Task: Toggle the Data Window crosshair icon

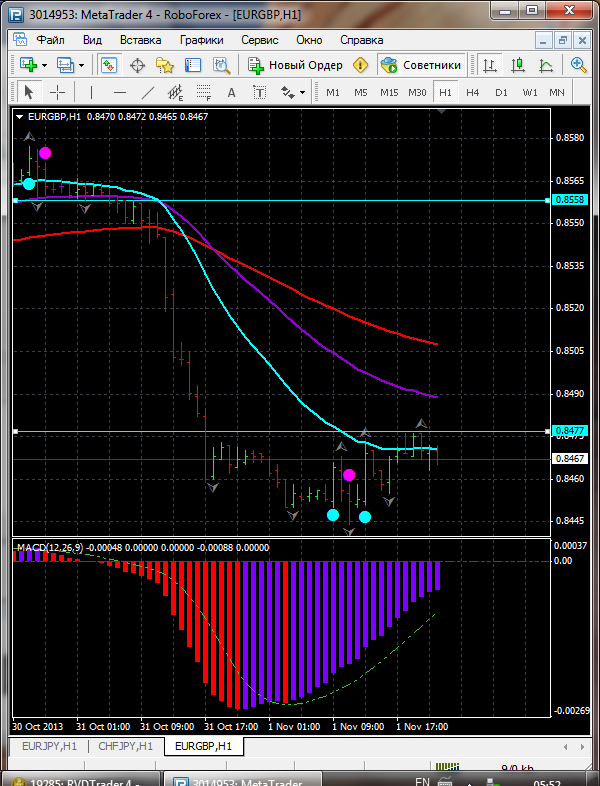Action: pos(137,65)
